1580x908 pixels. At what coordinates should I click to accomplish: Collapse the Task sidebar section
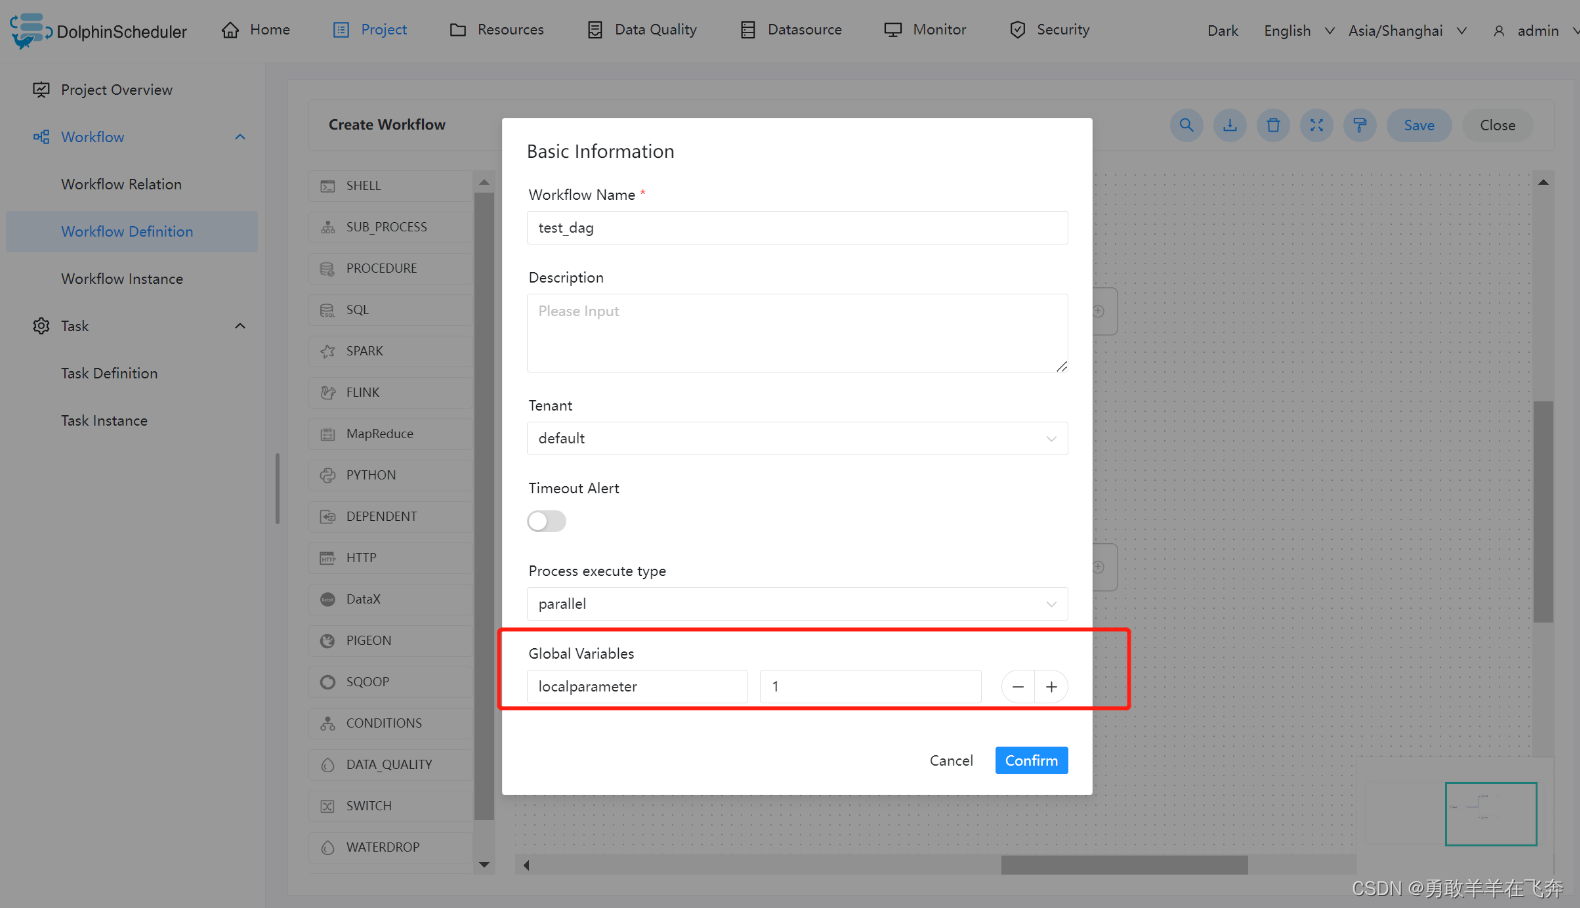[x=240, y=326]
